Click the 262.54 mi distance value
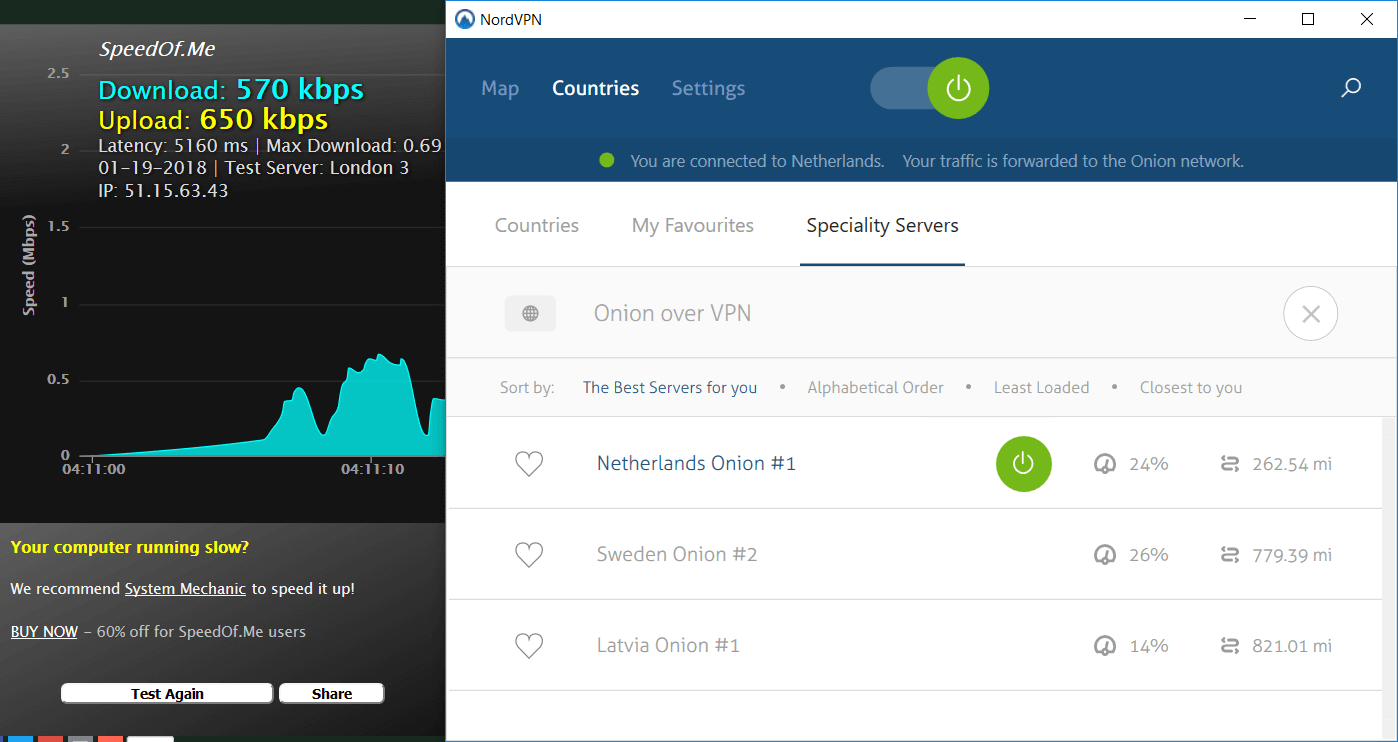The height and width of the screenshot is (742, 1398). pos(1292,464)
